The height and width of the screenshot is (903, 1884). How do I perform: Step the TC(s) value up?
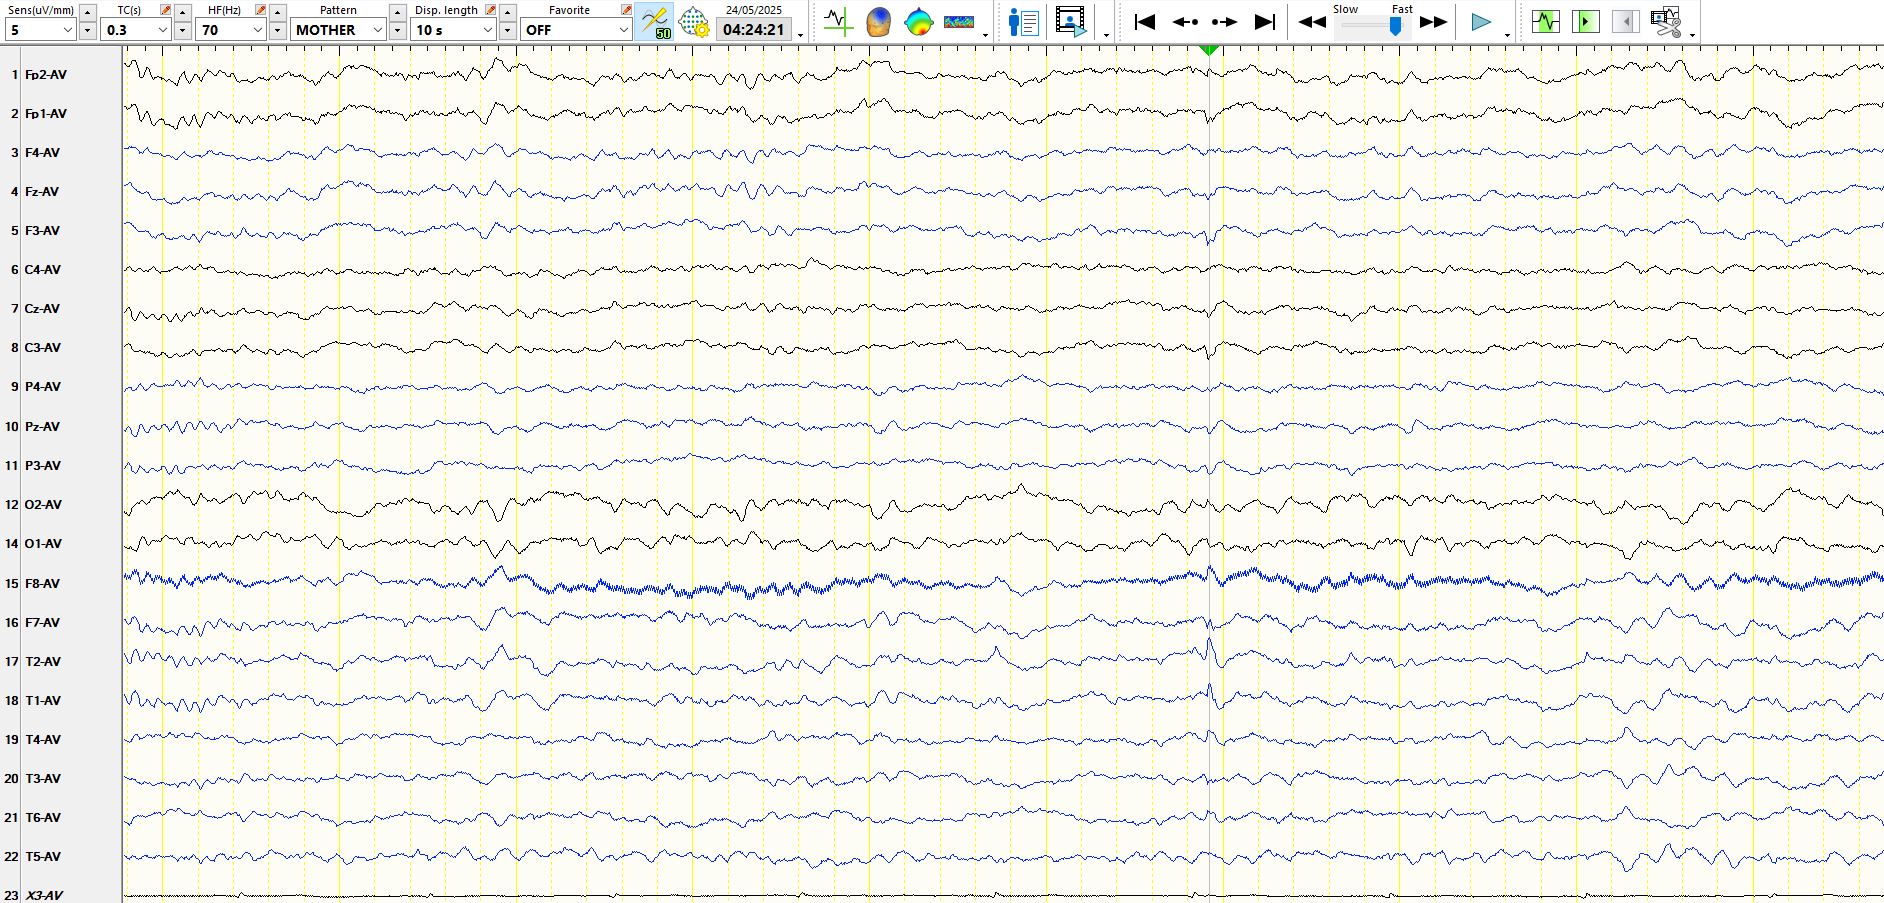pos(182,11)
